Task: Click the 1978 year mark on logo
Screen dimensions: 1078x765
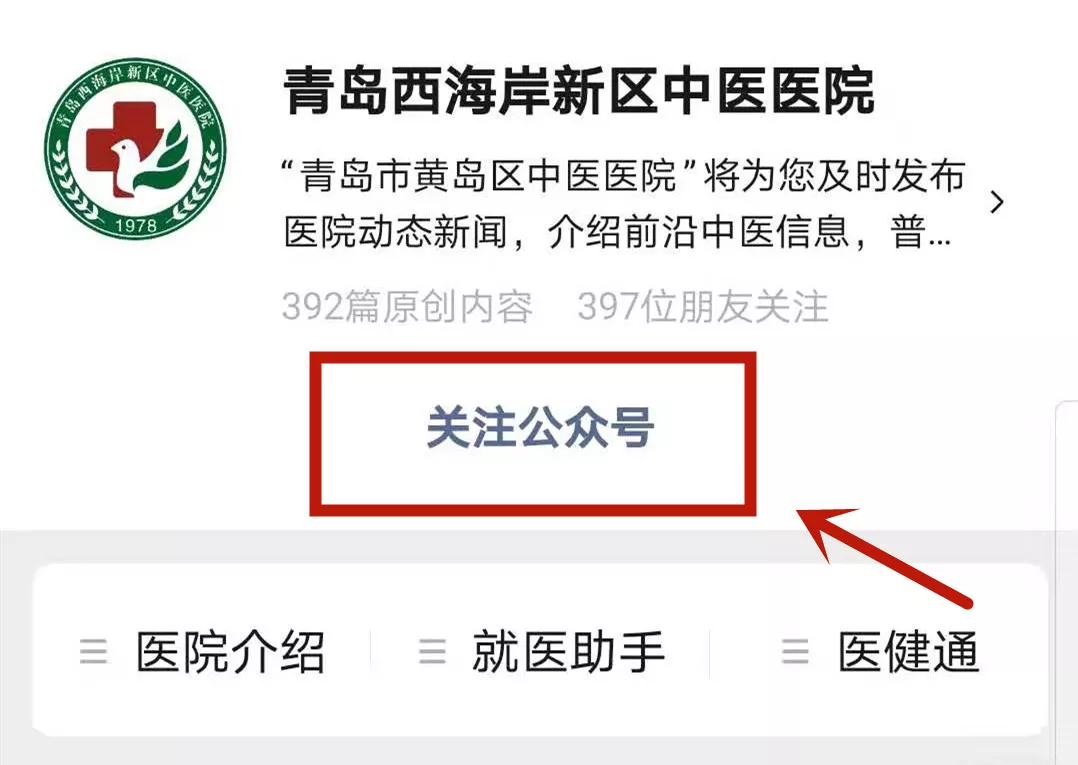Action: (x=136, y=224)
